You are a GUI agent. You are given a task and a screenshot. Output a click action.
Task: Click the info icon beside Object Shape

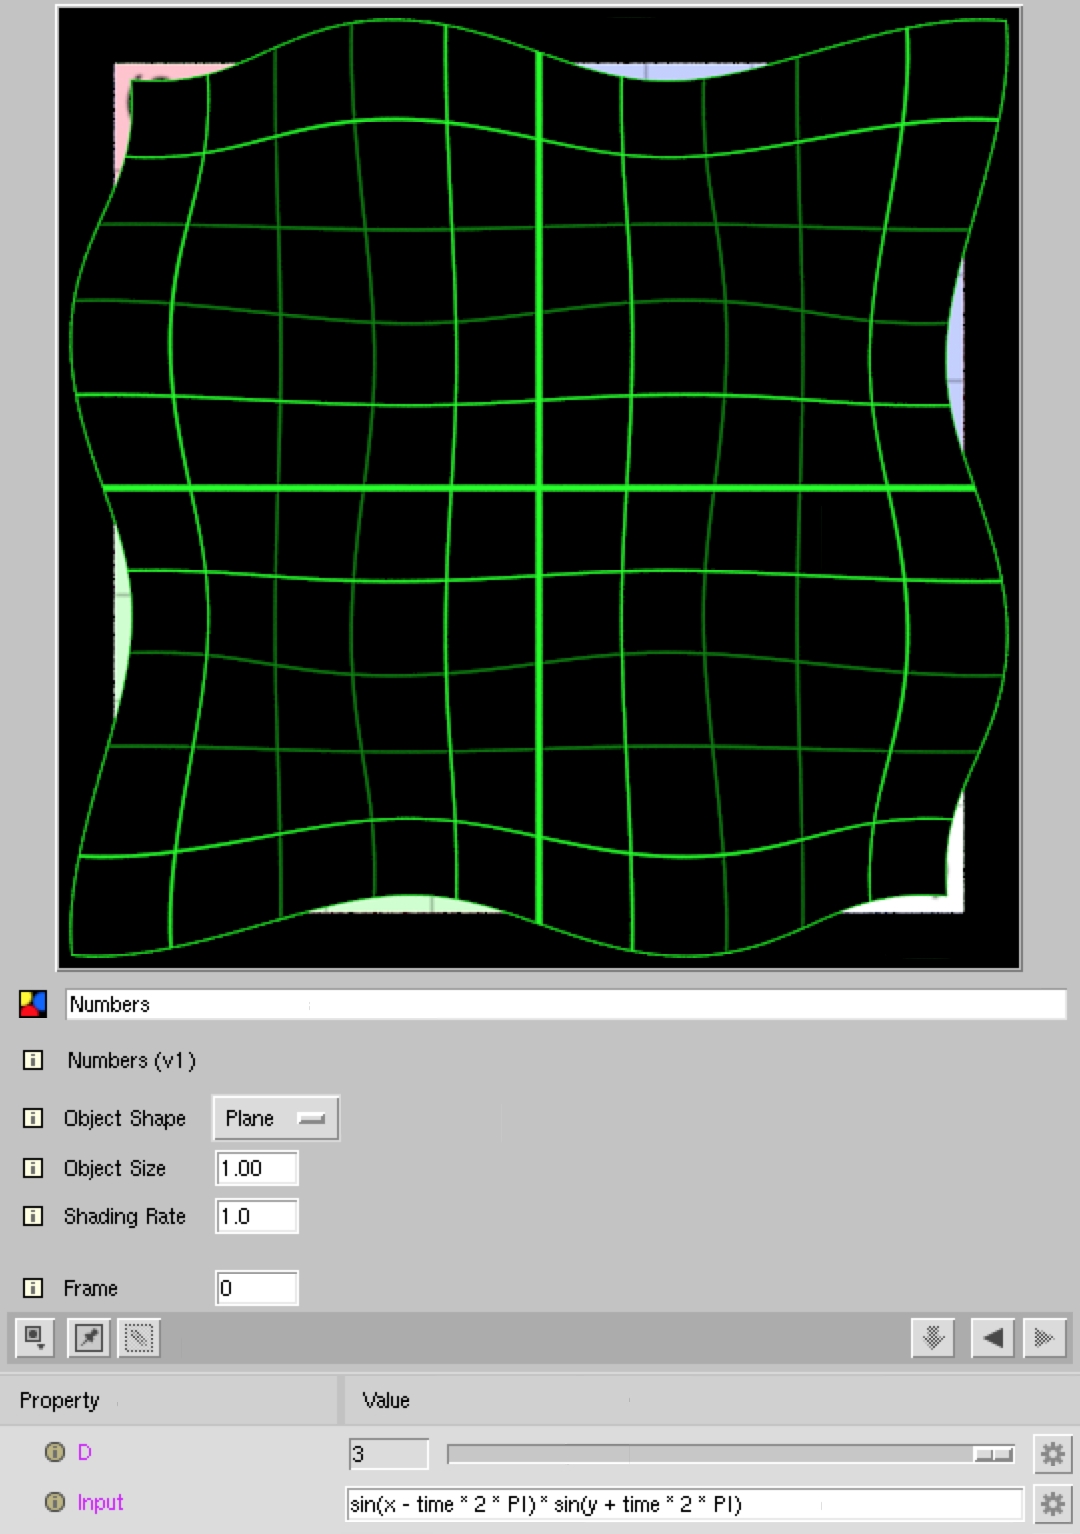pyautogui.click(x=33, y=1118)
